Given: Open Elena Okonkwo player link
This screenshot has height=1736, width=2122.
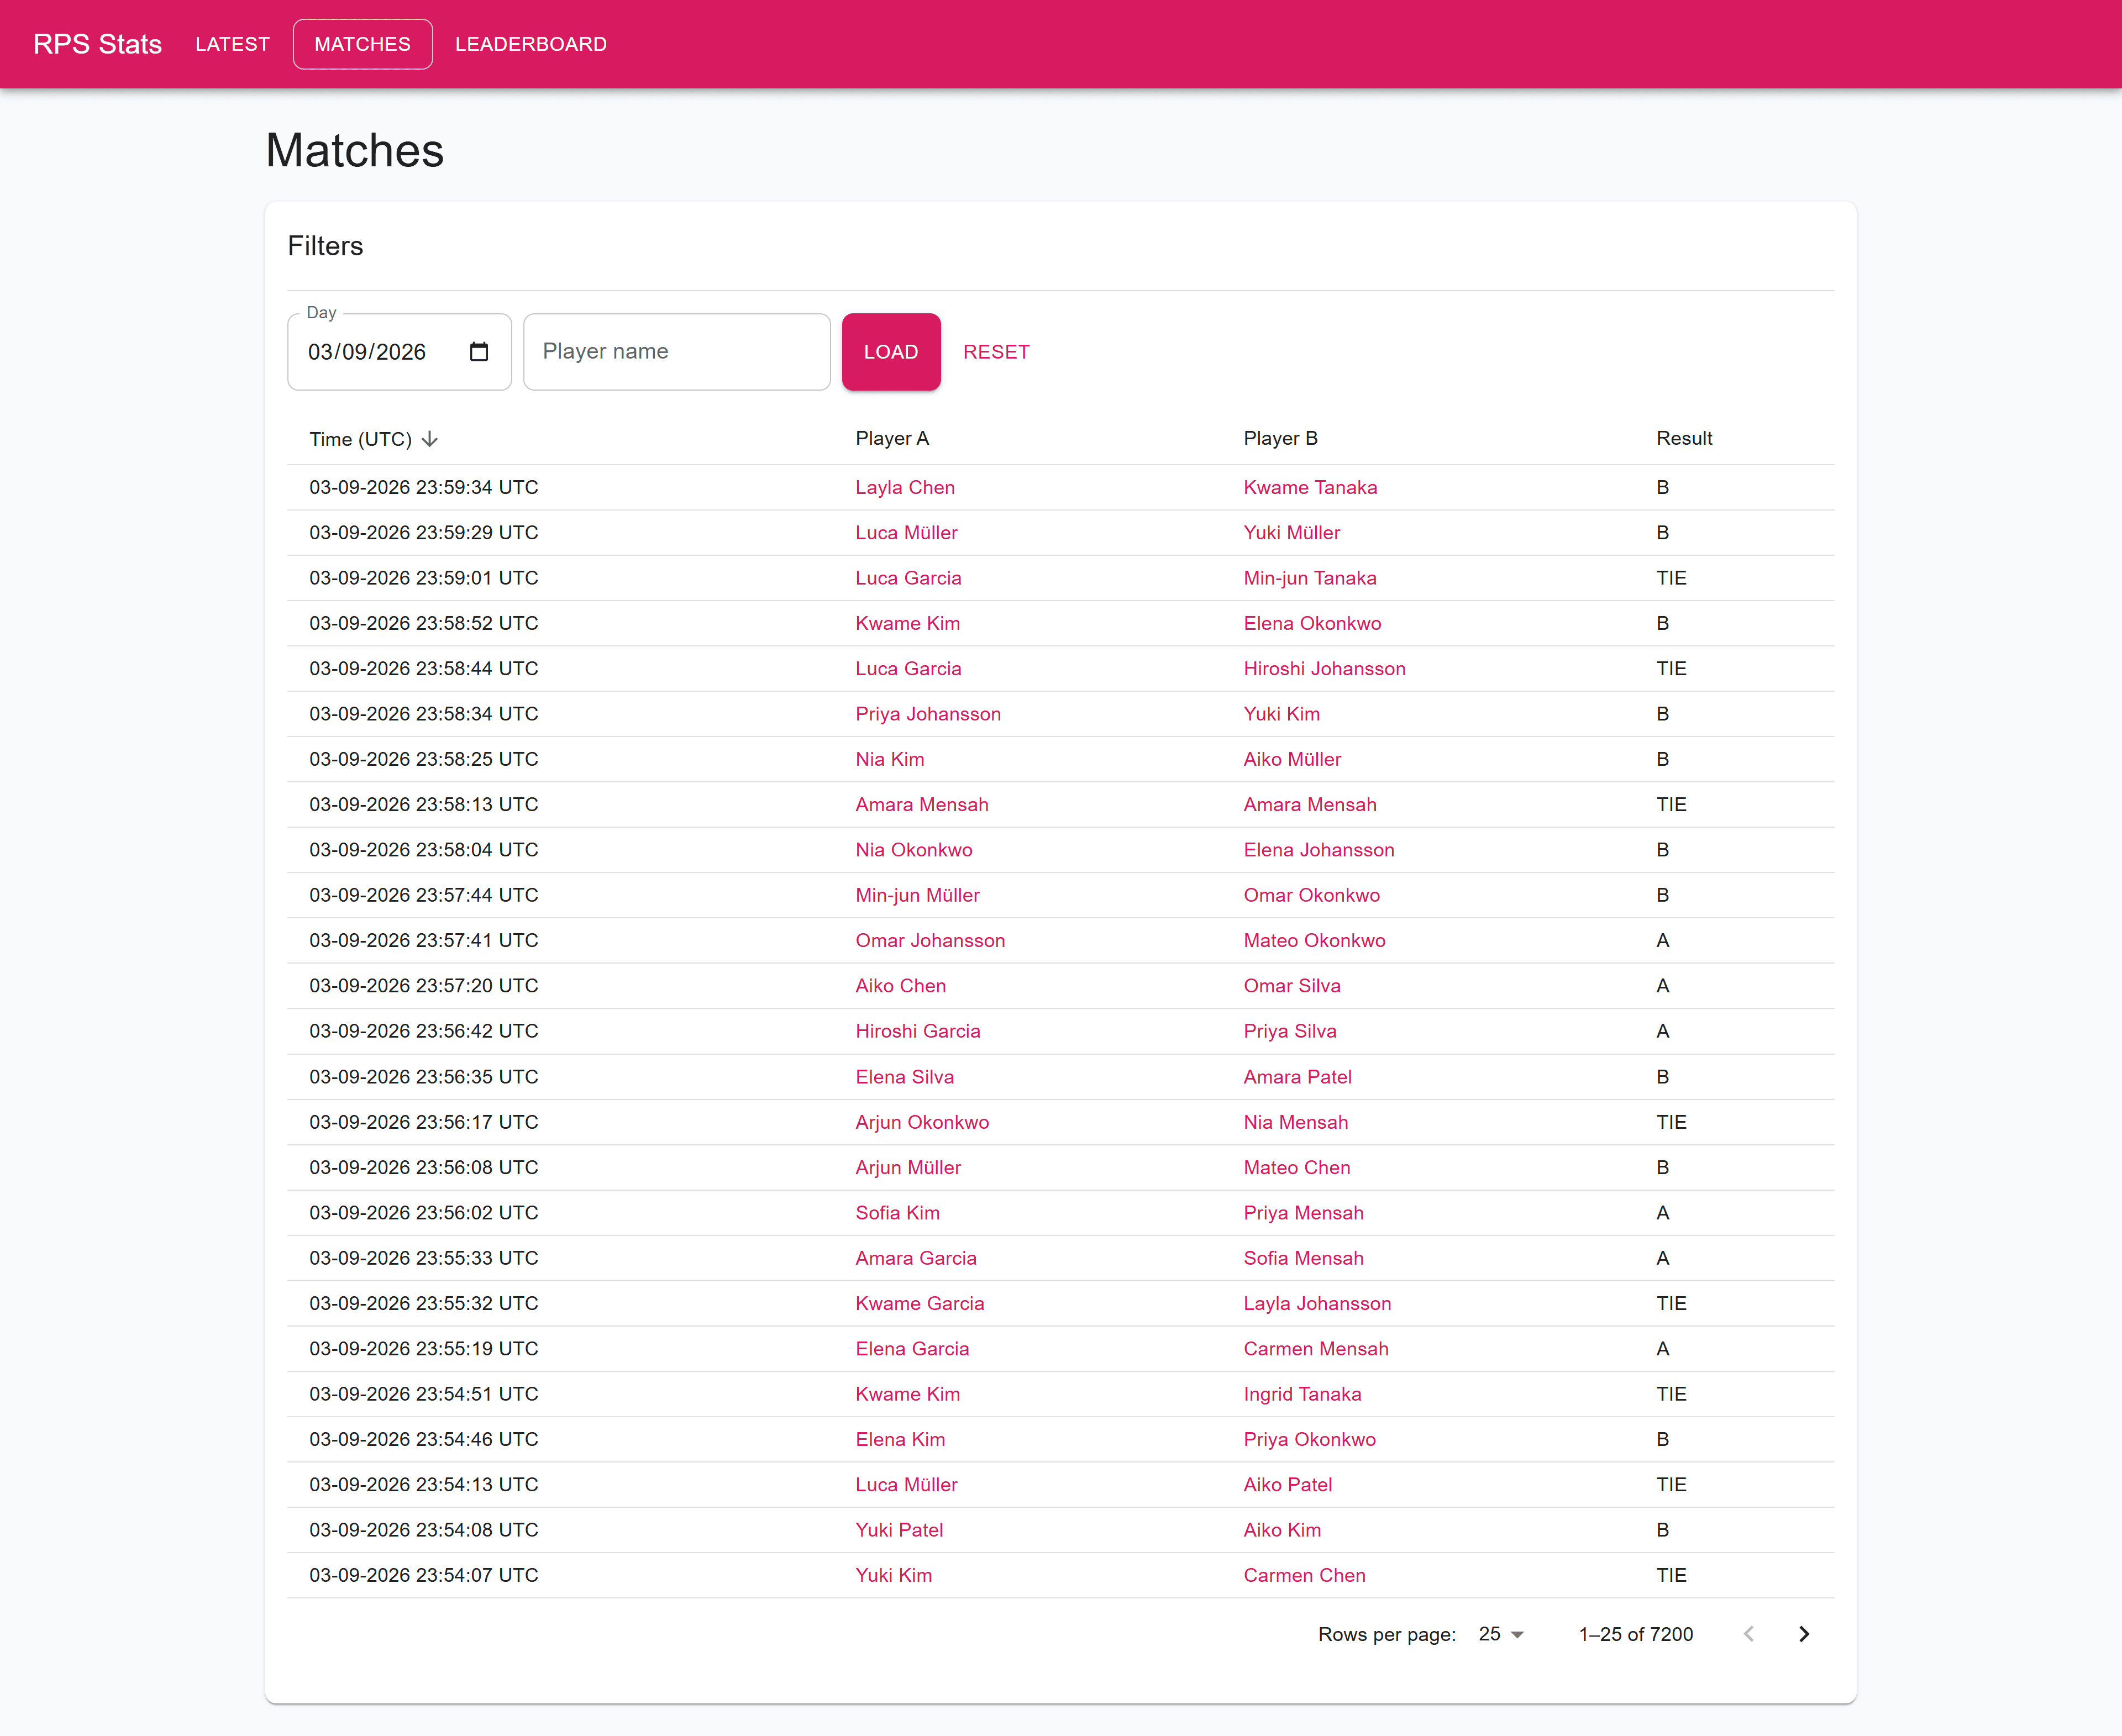Looking at the screenshot, I should (x=1312, y=624).
